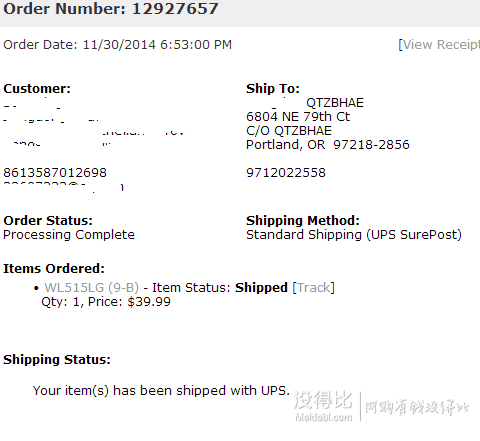
Task: Click the Processing Complete order status
Action: point(69,235)
